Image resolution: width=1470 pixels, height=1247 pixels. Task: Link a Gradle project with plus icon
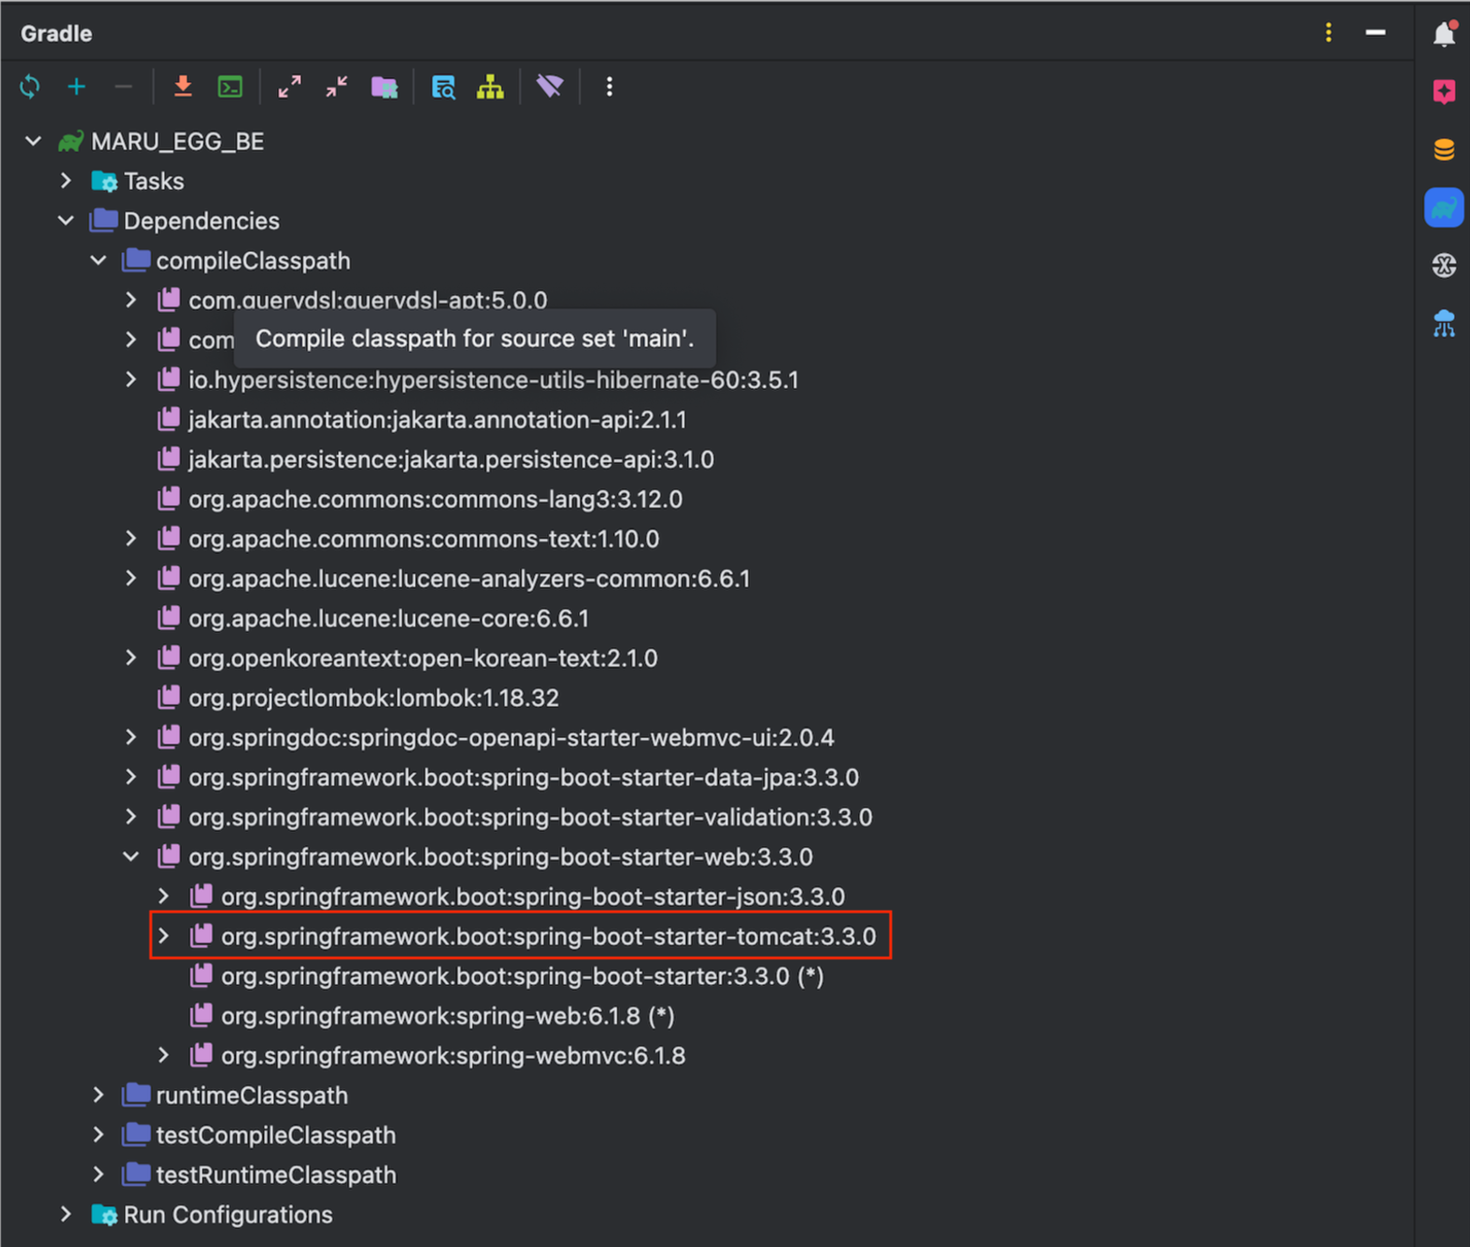(76, 87)
